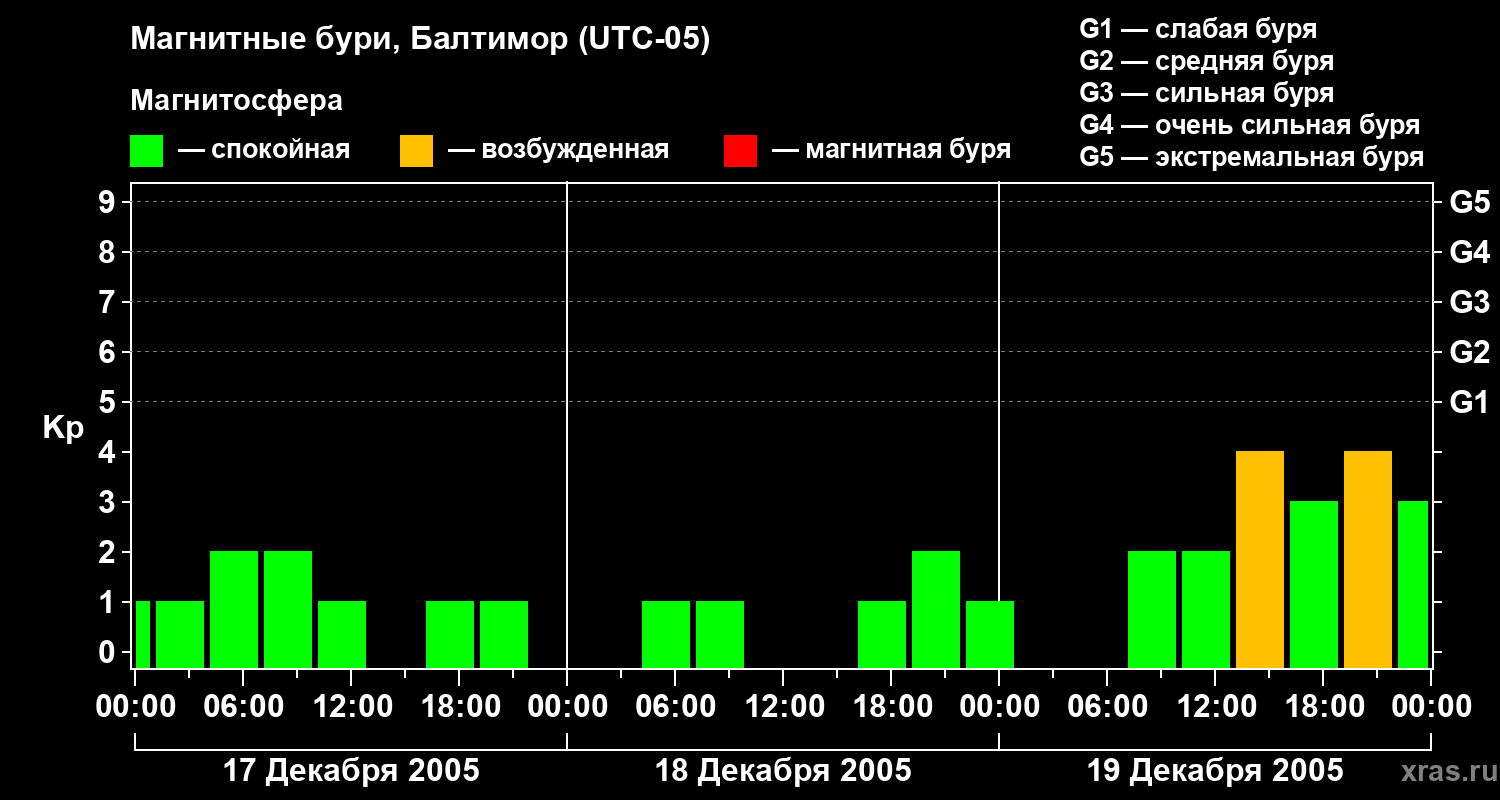This screenshot has width=1500, height=800.
Task: Click the "Kp" axis title
Action: pyautogui.click(x=63, y=427)
